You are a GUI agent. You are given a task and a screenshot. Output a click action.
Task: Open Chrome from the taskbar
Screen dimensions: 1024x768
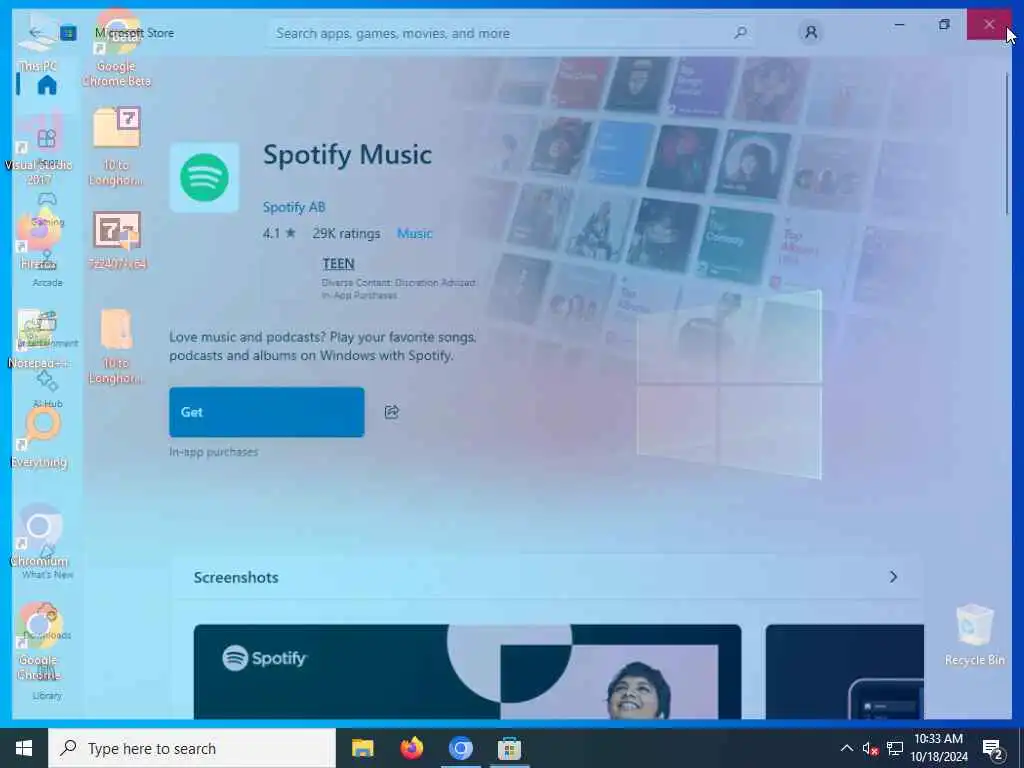(460, 748)
